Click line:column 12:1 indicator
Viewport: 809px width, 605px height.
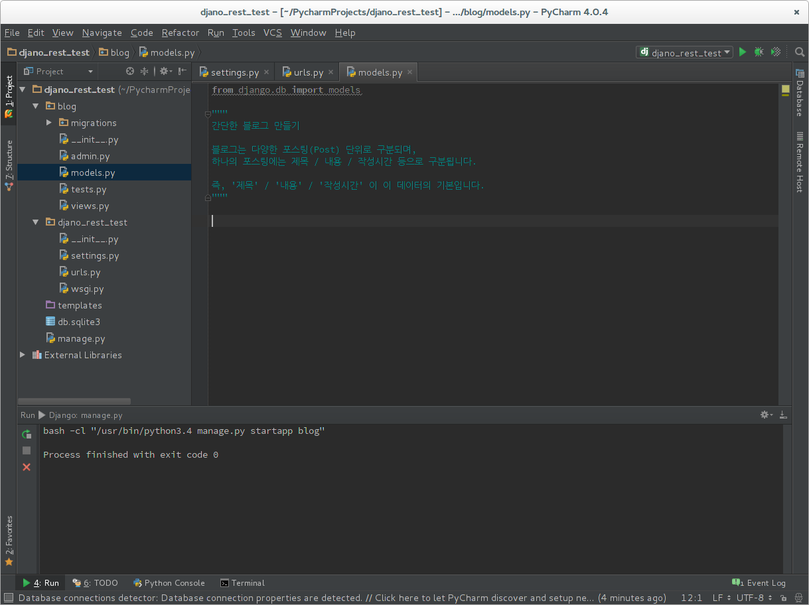pos(691,598)
